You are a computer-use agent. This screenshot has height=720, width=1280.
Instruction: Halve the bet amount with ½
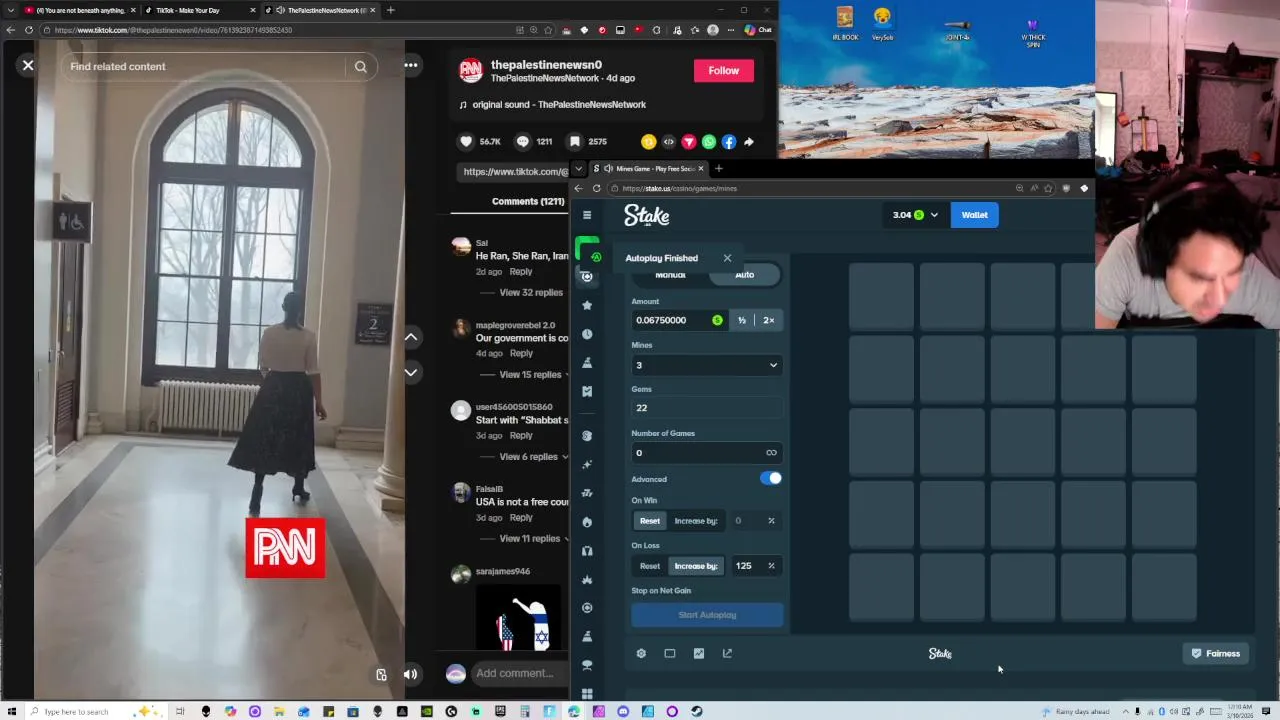tap(742, 320)
